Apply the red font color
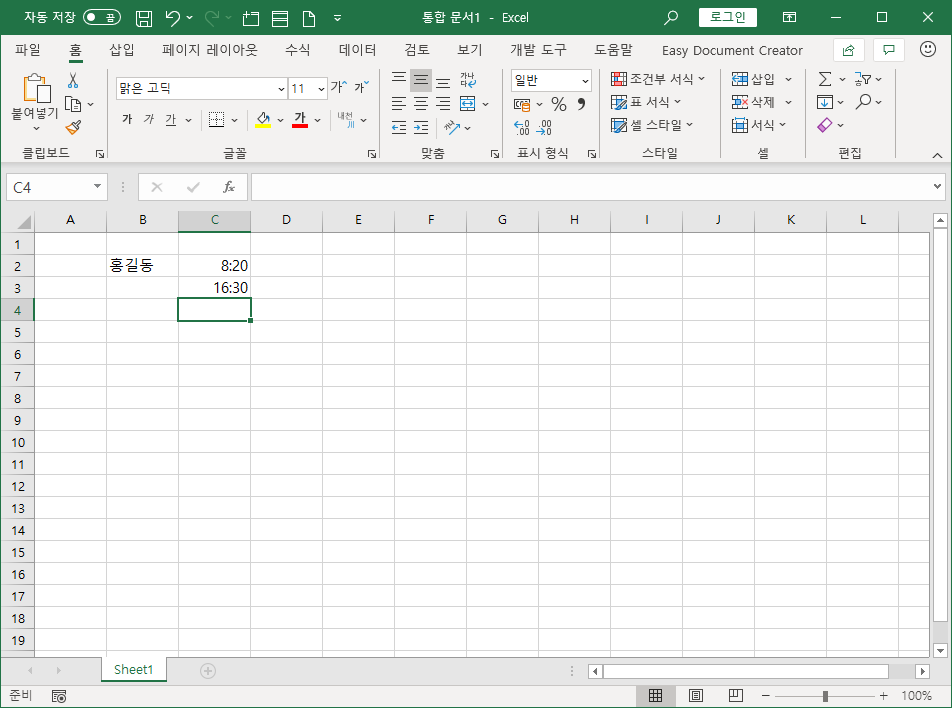The width and height of the screenshot is (952, 708). [x=300, y=120]
